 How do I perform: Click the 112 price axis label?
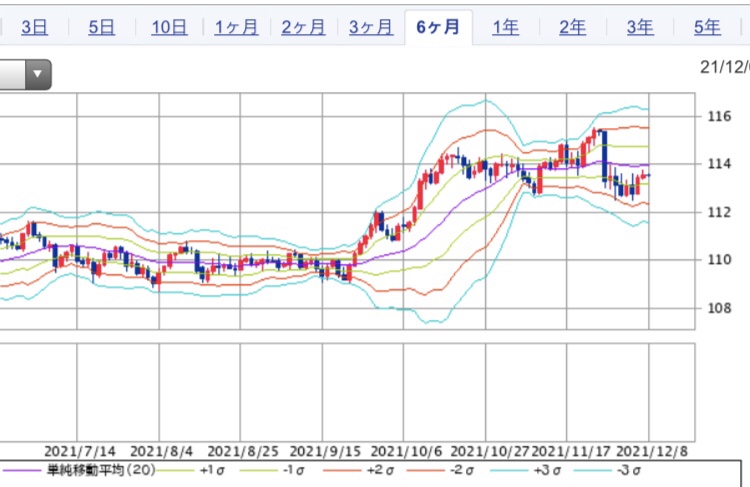pos(719,212)
